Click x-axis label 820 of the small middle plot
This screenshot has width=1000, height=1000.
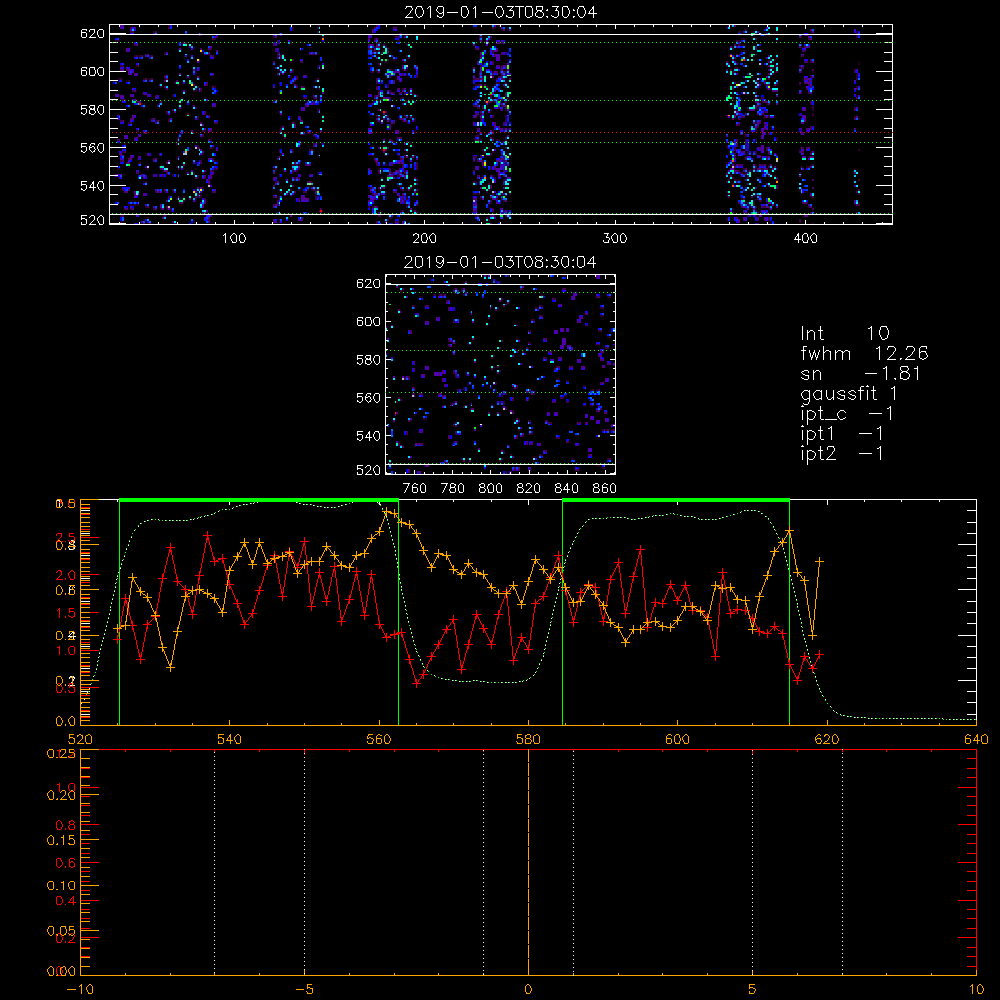529,489
